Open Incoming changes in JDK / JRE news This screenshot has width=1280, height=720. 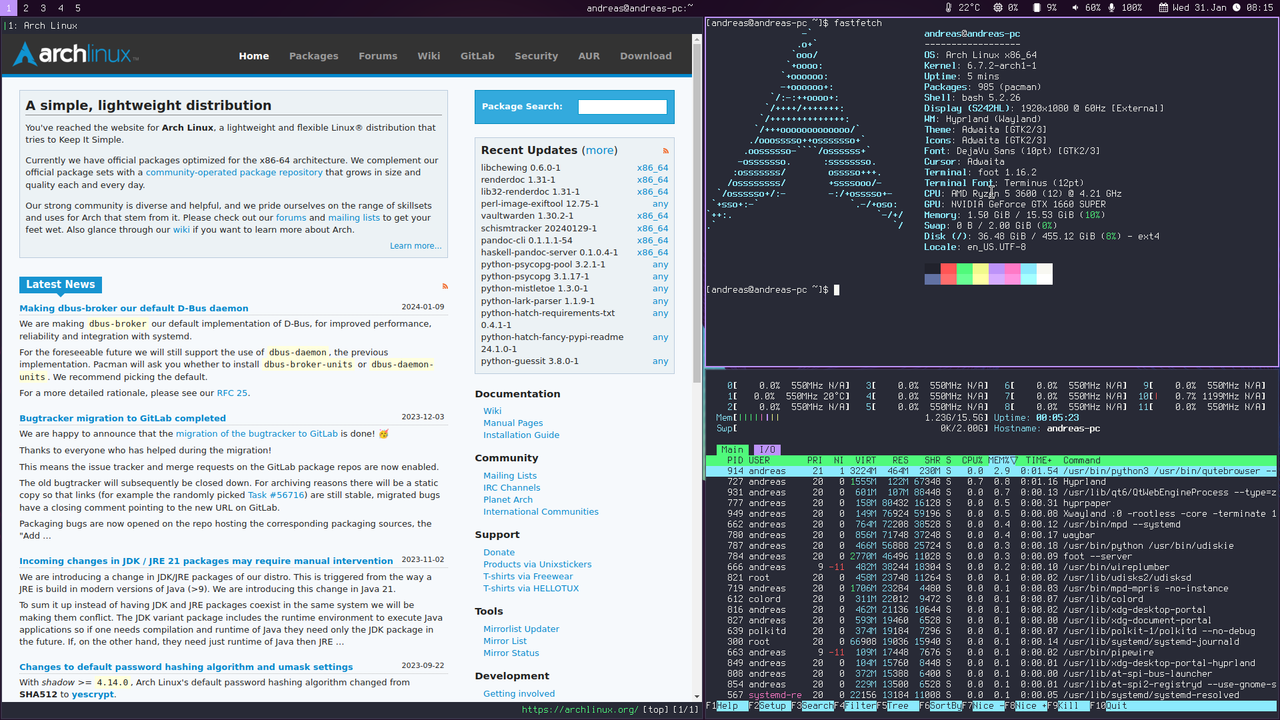(x=206, y=561)
